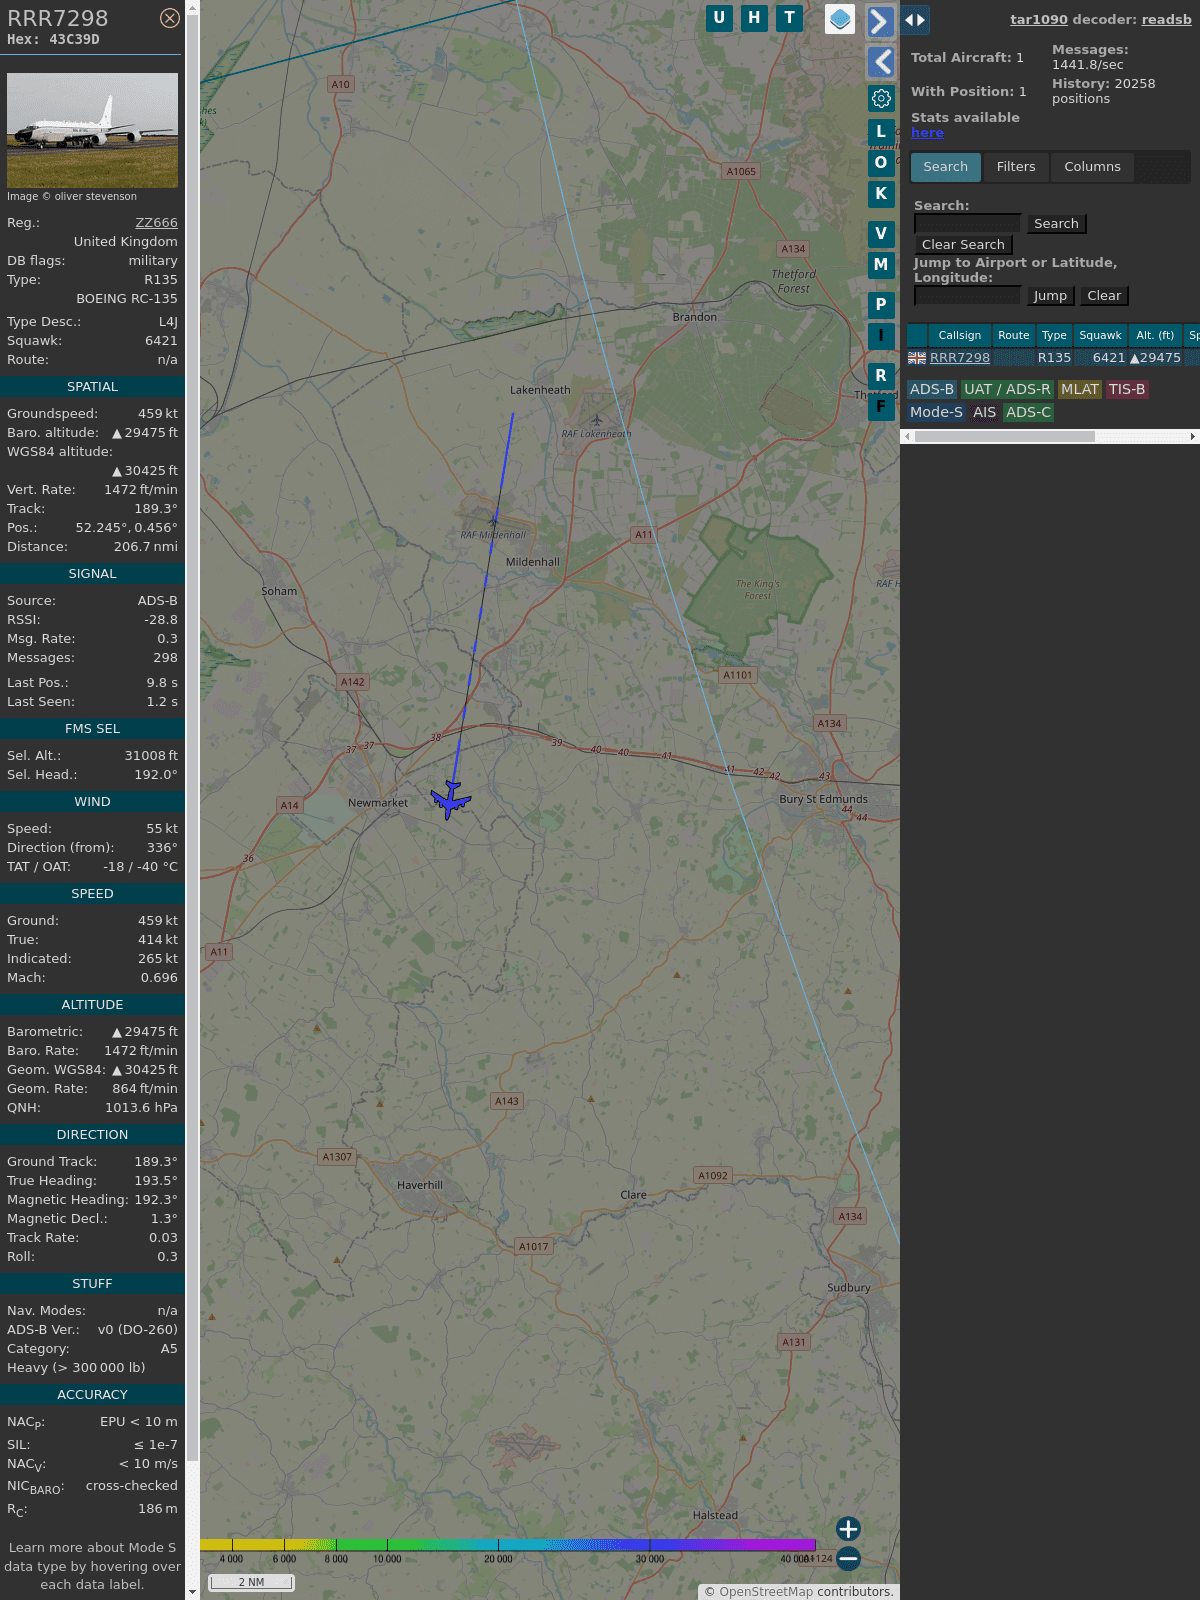Viewport: 1200px width, 1600px height.
Task: Toggle the R map button
Action: [x=881, y=375]
